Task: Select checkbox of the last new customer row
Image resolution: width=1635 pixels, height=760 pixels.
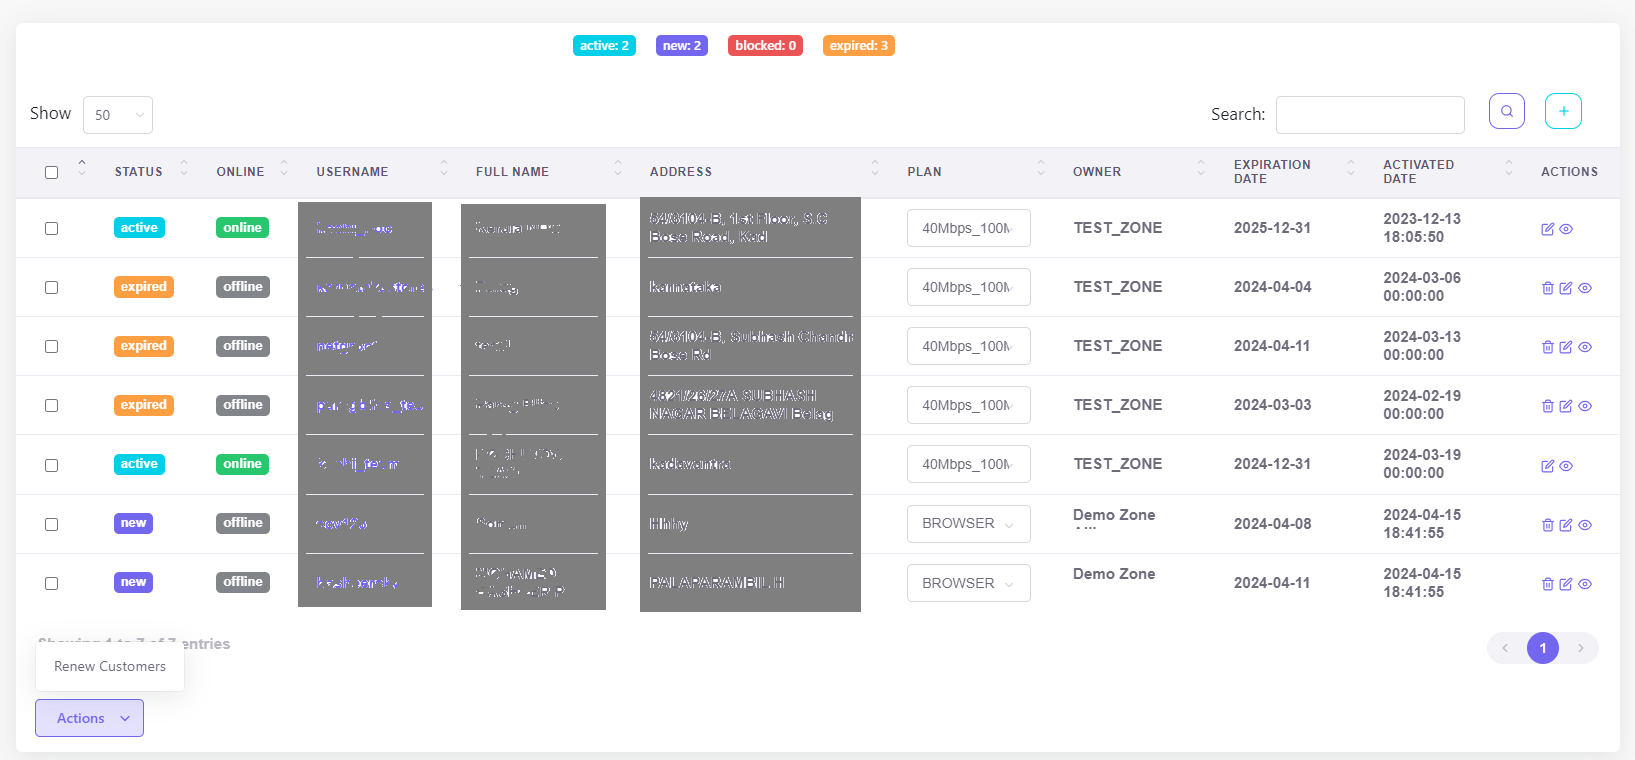Action: 52,584
